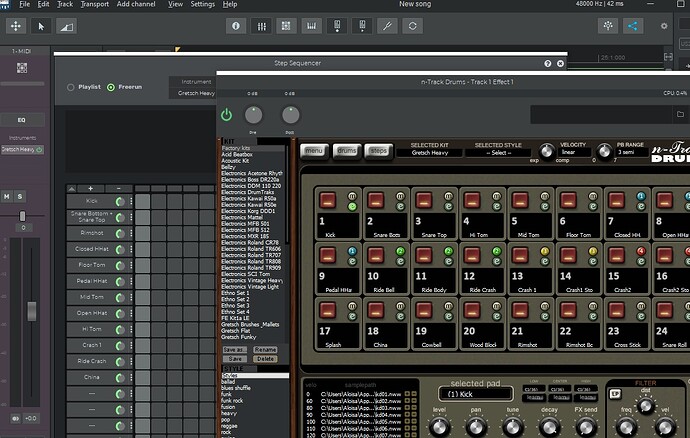Image resolution: width=690 pixels, height=438 pixels.
Task: Open the Transport menu
Action: tap(95, 4)
